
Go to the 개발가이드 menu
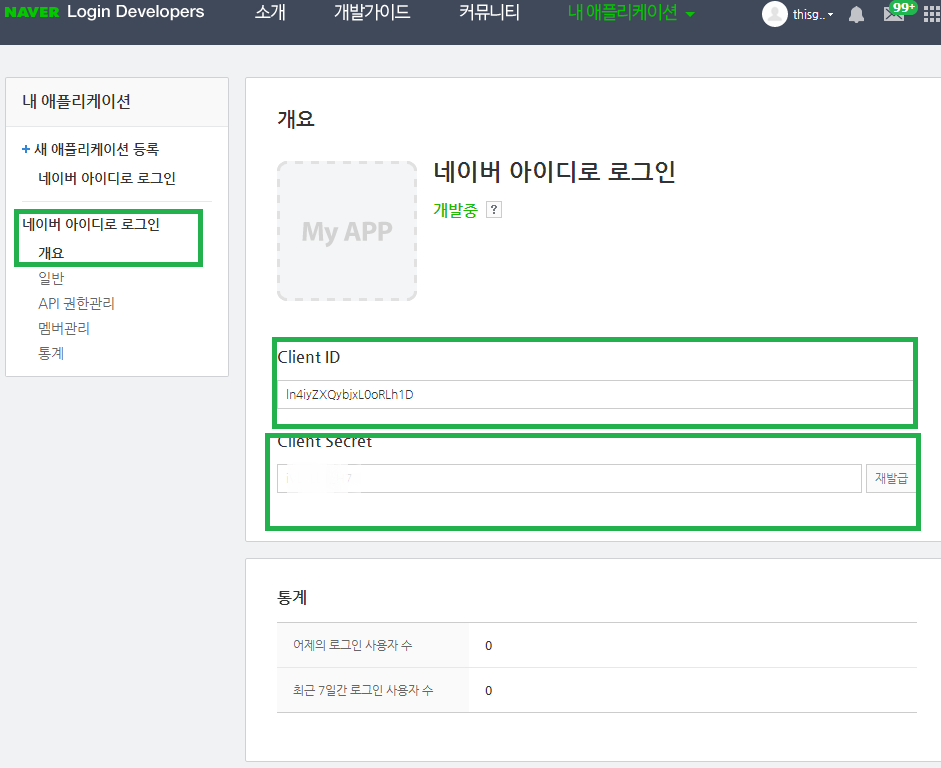[372, 13]
